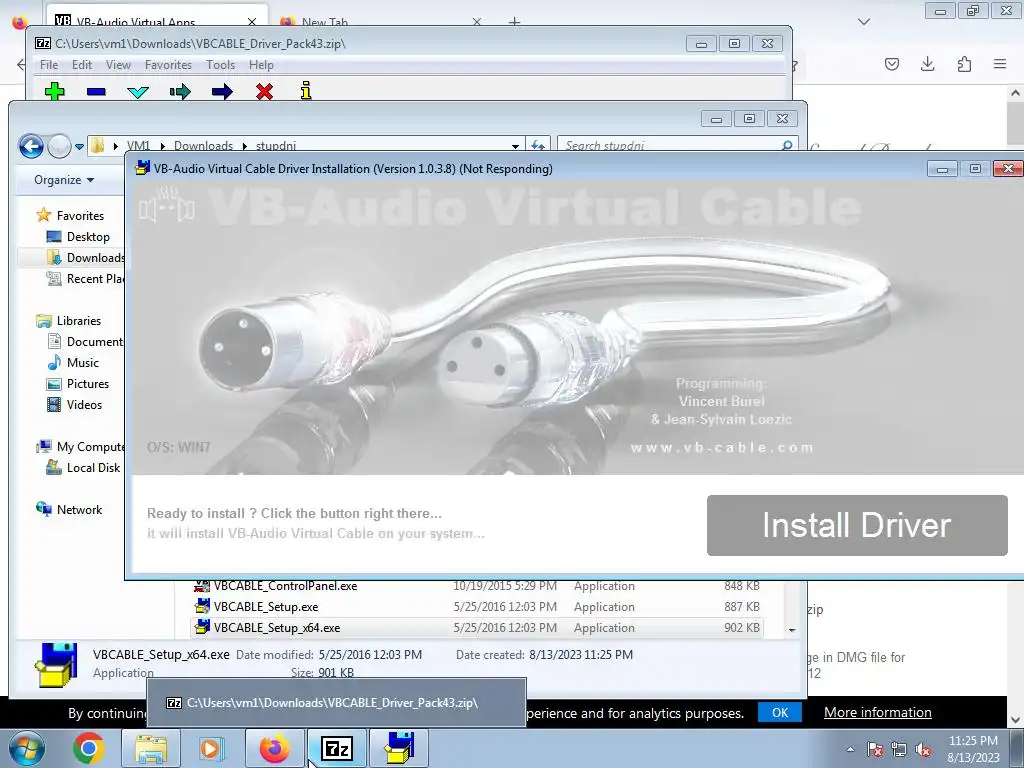Screen dimensions: 1024x768
Task: Click the VM1 breadcrumb in address bar
Action: point(138,146)
